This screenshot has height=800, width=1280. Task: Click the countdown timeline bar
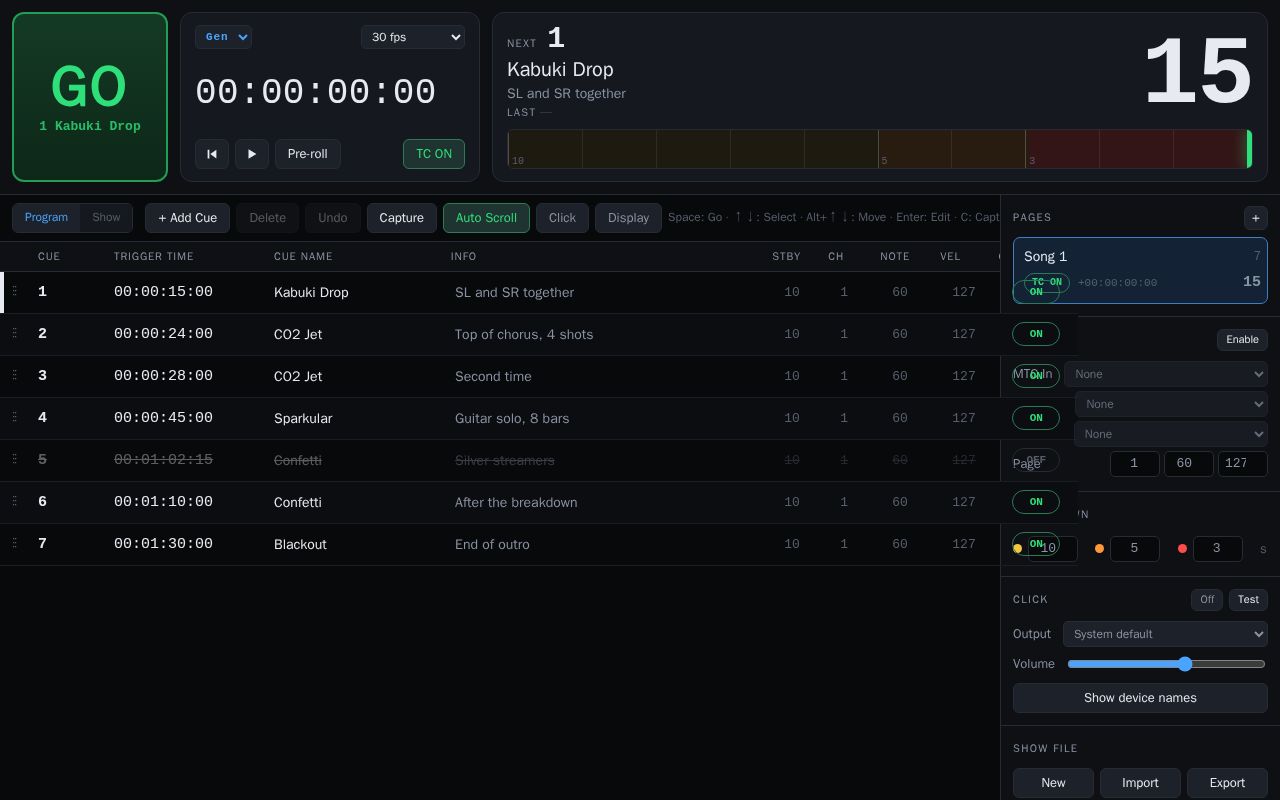click(880, 149)
